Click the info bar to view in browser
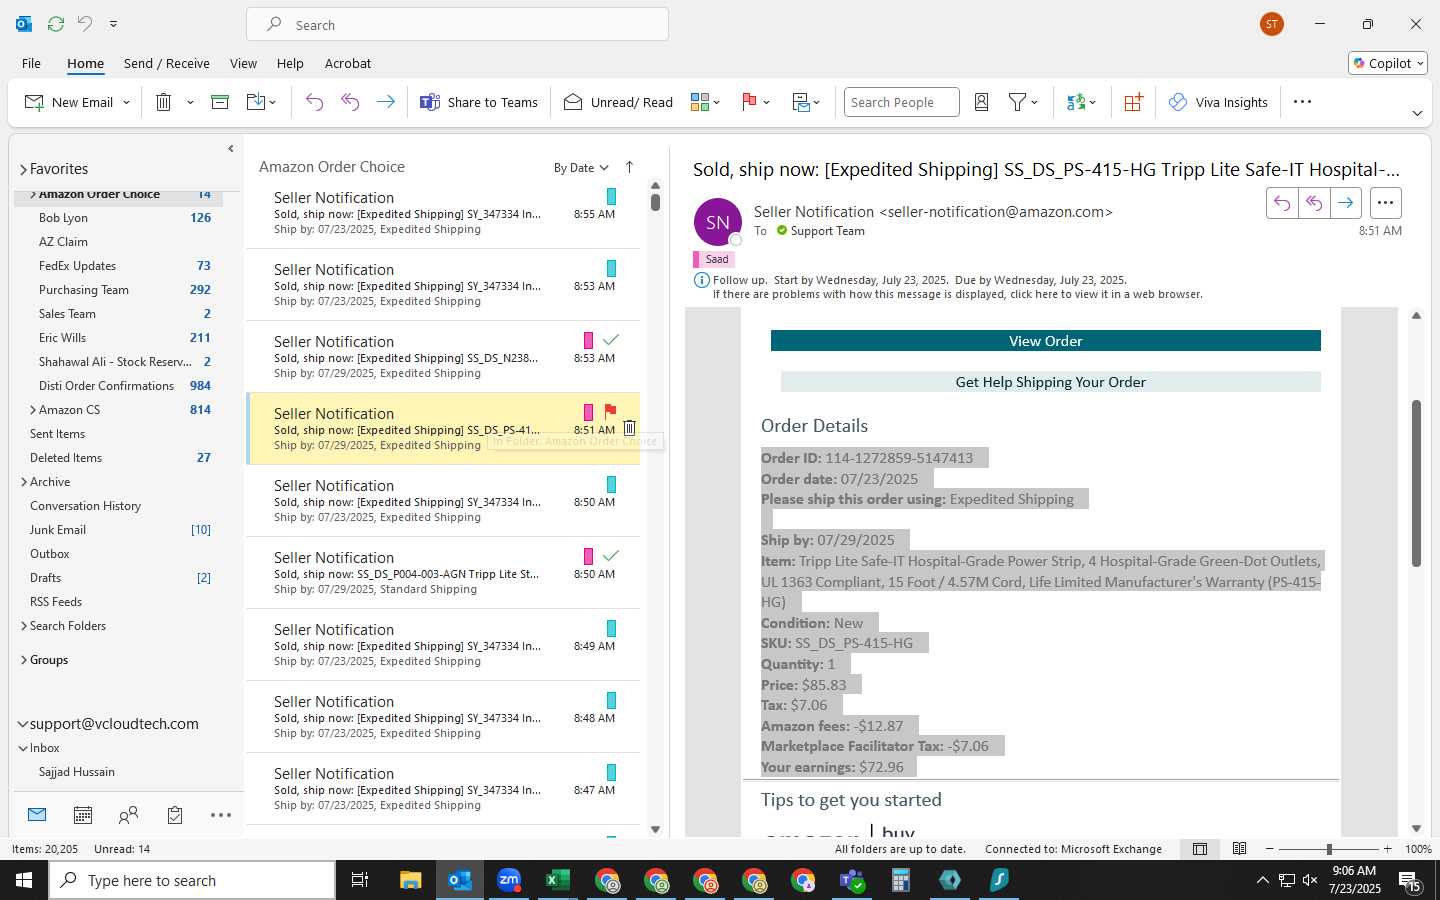 pyautogui.click(x=957, y=295)
